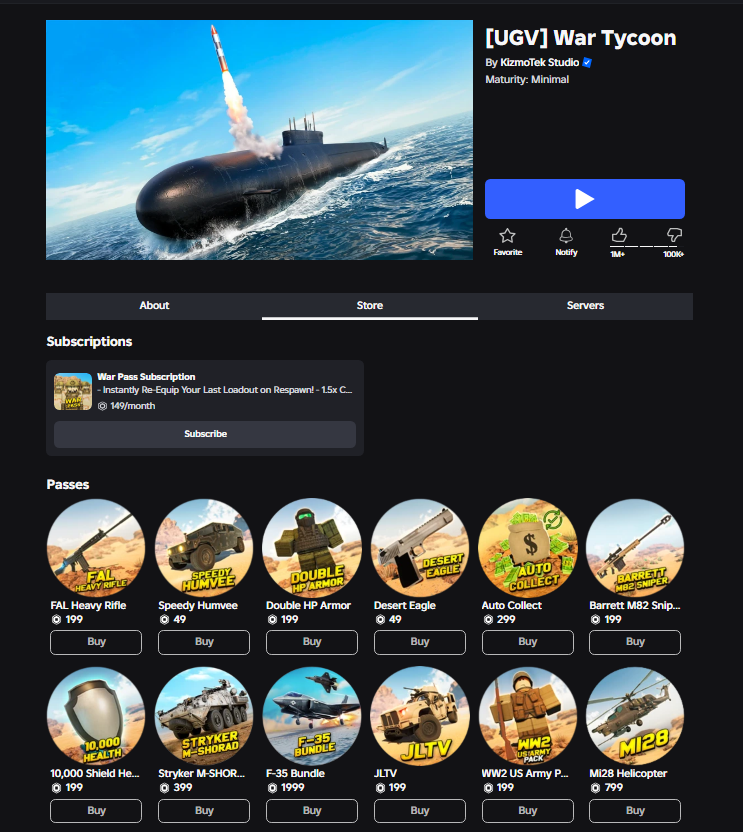Click the Speedy Humvee pass icon
Image resolution: width=743 pixels, height=832 pixels.
(x=204, y=548)
